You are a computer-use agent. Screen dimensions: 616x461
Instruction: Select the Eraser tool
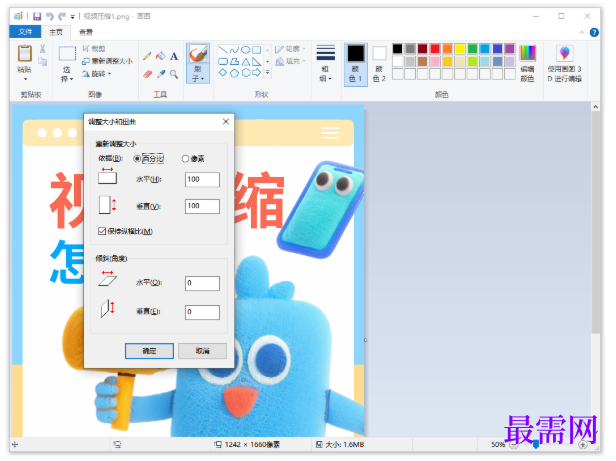coord(147,74)
